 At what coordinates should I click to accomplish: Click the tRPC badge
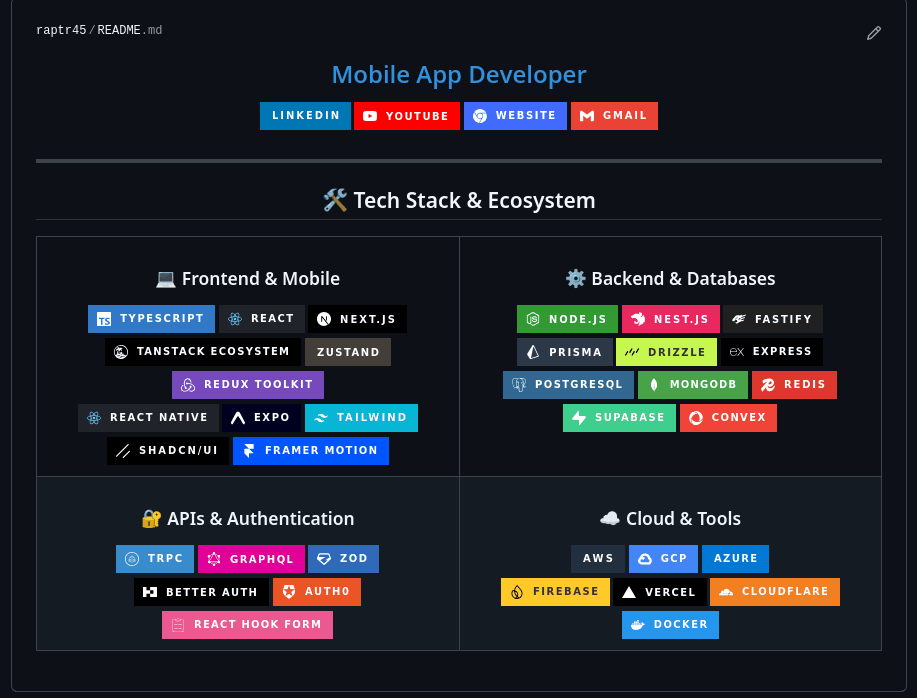click(155, 559)
